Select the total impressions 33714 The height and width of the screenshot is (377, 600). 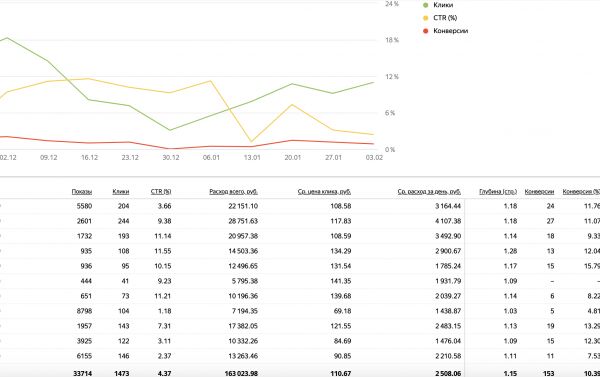tap(82, 373)
